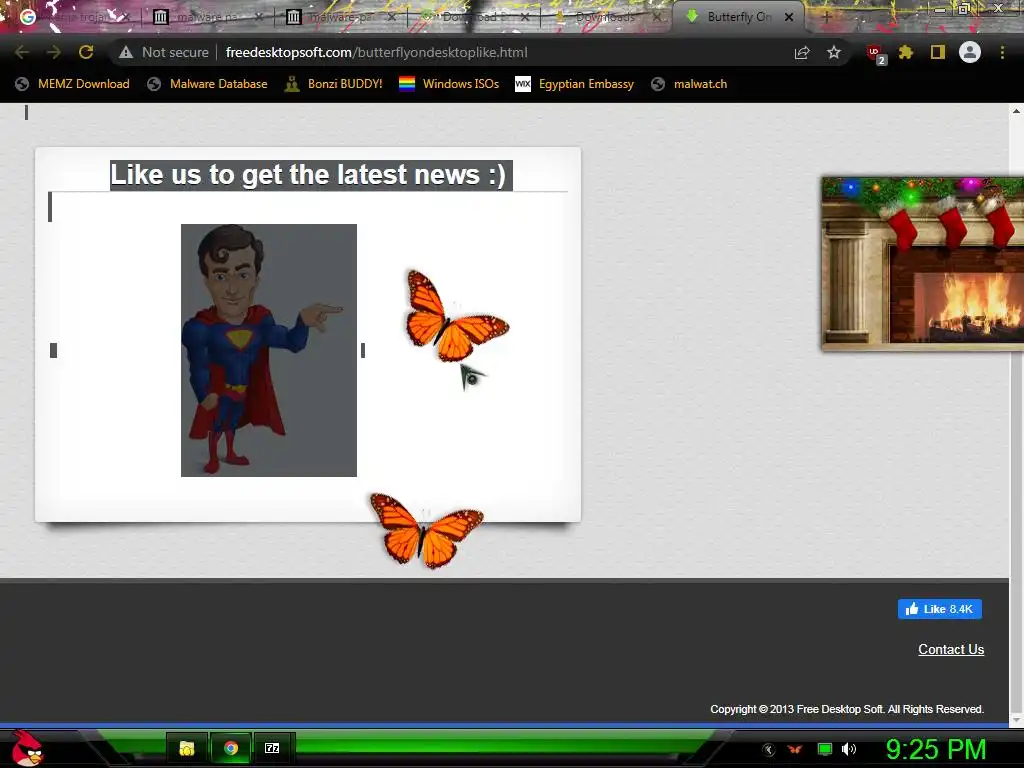1024x768 pixels.
Task: Open Windows ISOs bookmark
Action: (x=449, y=84)
